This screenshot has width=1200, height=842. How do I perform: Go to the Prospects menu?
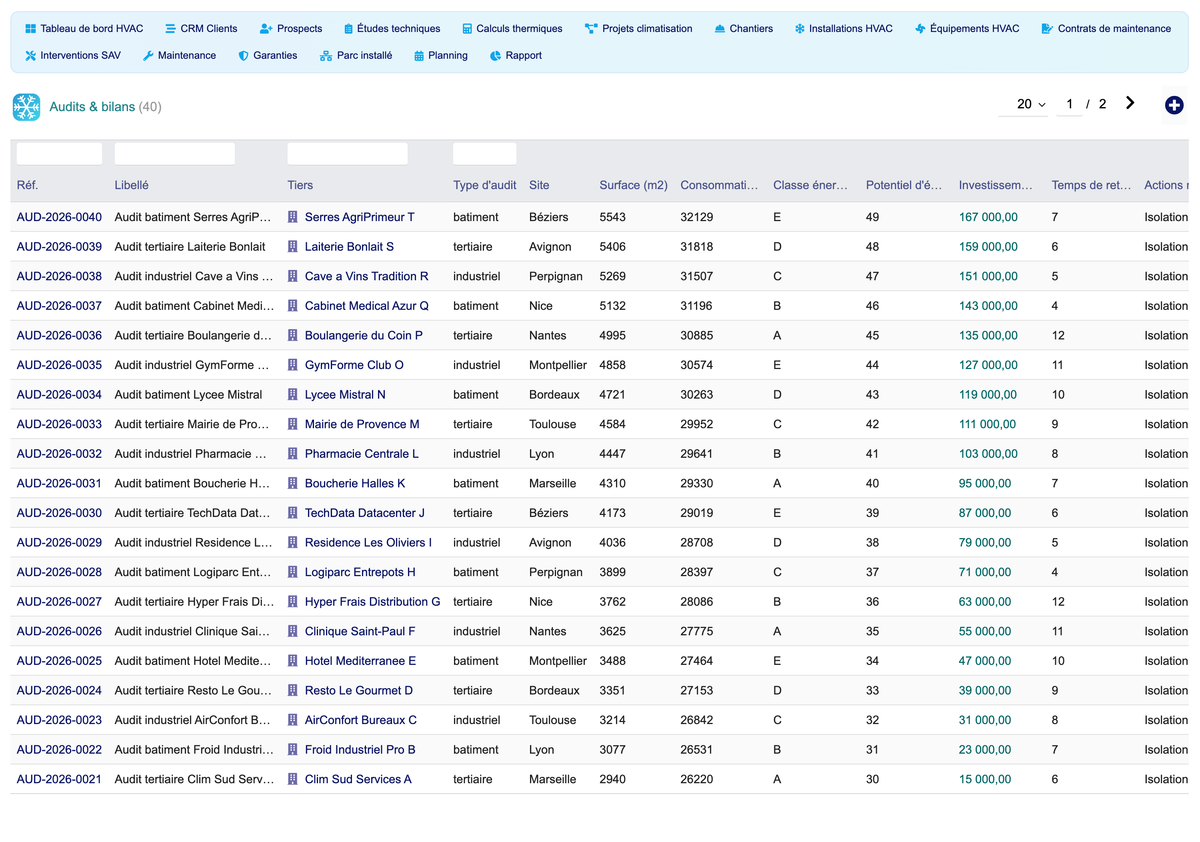(x=291, y=29)
